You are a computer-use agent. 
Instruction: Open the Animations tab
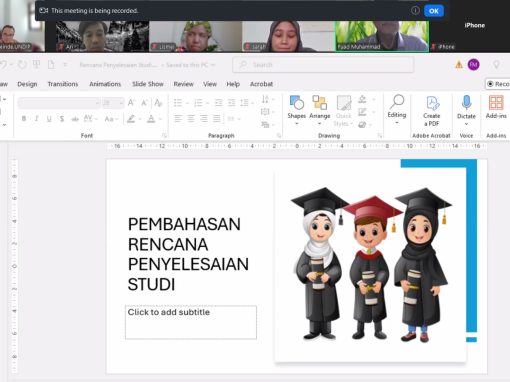pos(105,84)
